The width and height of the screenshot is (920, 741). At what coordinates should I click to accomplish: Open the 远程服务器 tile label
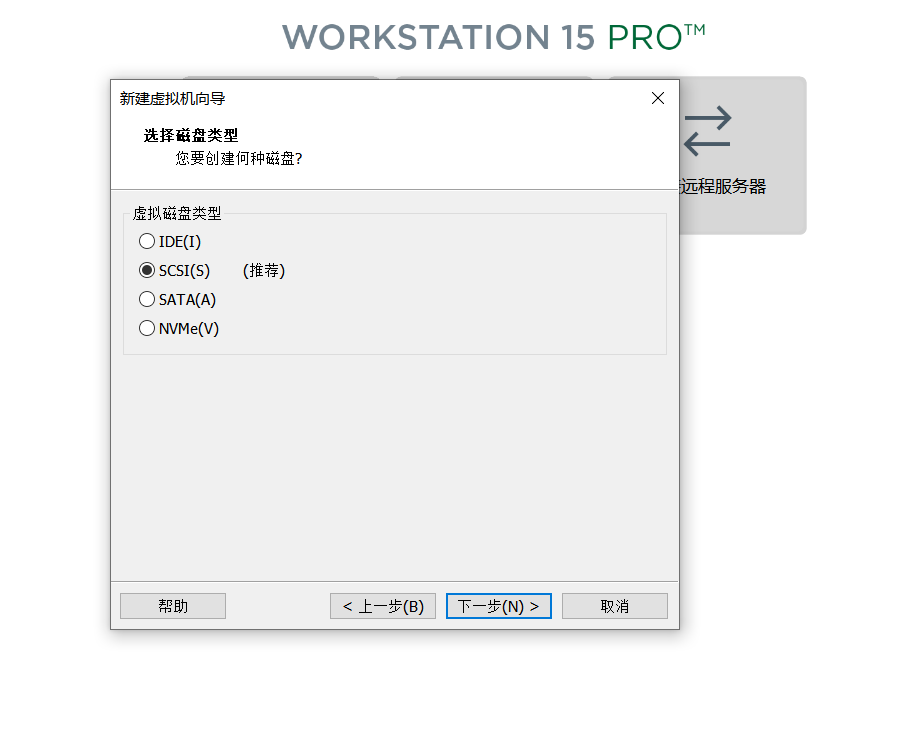723,187
